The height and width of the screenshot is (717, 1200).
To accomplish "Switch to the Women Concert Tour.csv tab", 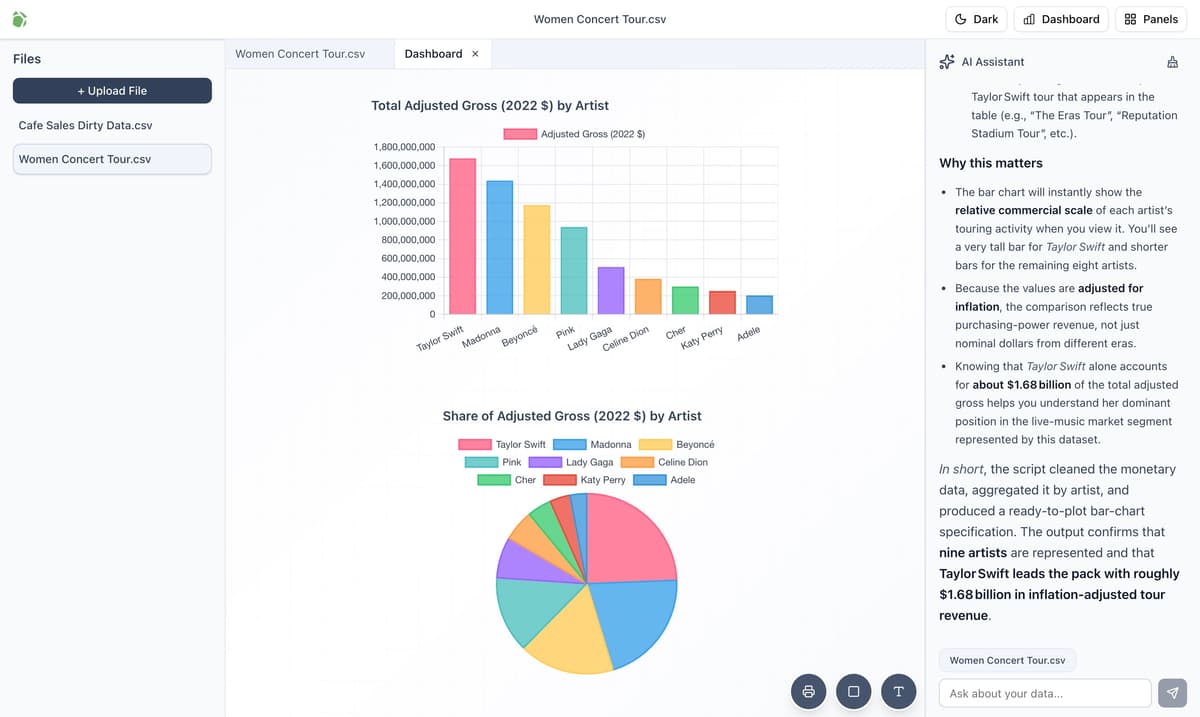I will click(x=300, y=54).
